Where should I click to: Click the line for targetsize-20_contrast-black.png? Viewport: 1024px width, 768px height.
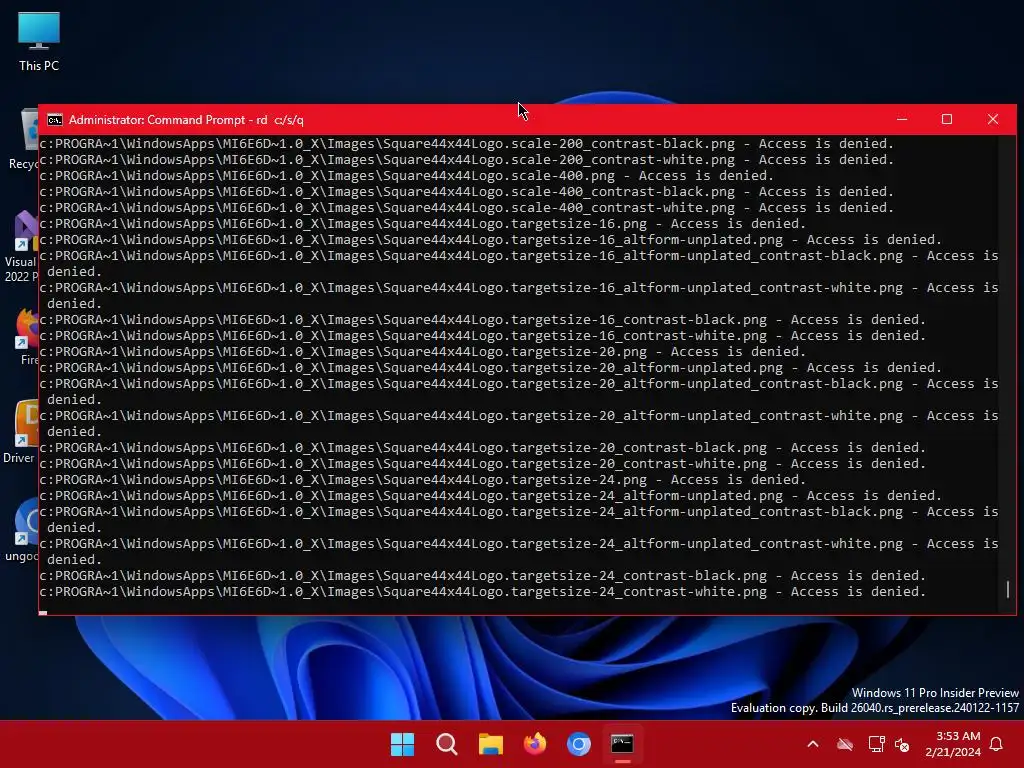click(x=483, y=448)
